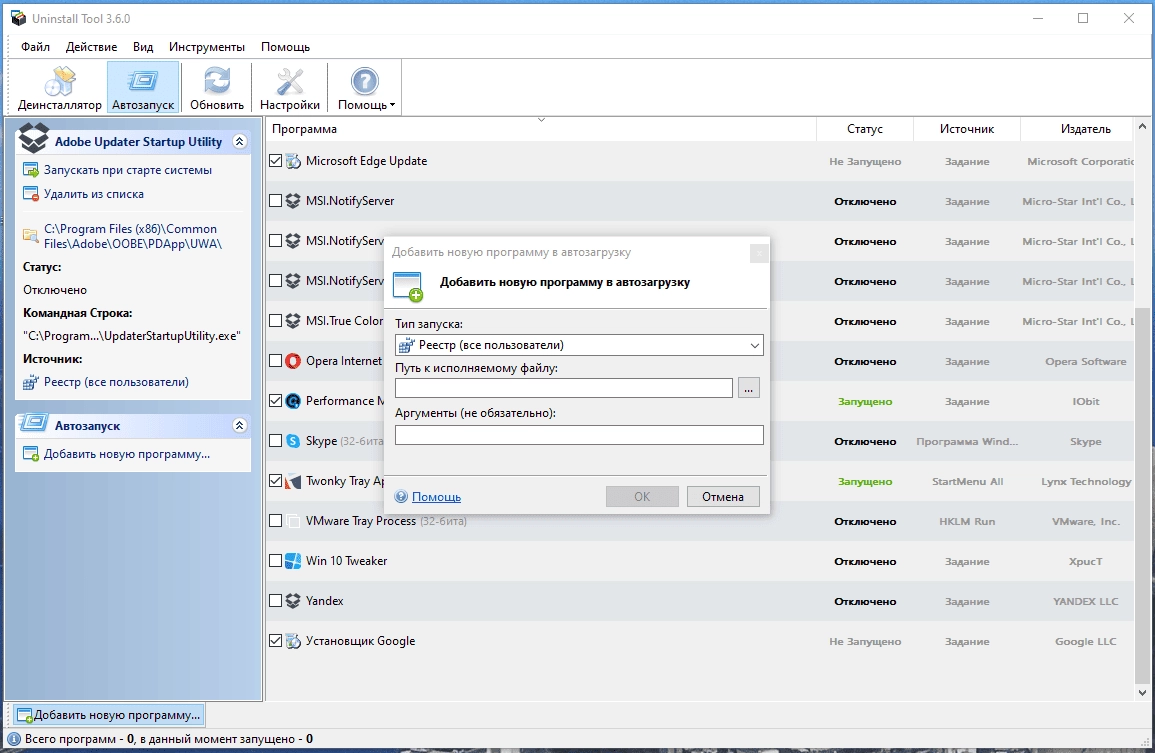Image resolution: width=1155 pixels, height=753 pixels.
Task: Check the first MSI.NotifyServer checkbox
Action: click(275, 200)
